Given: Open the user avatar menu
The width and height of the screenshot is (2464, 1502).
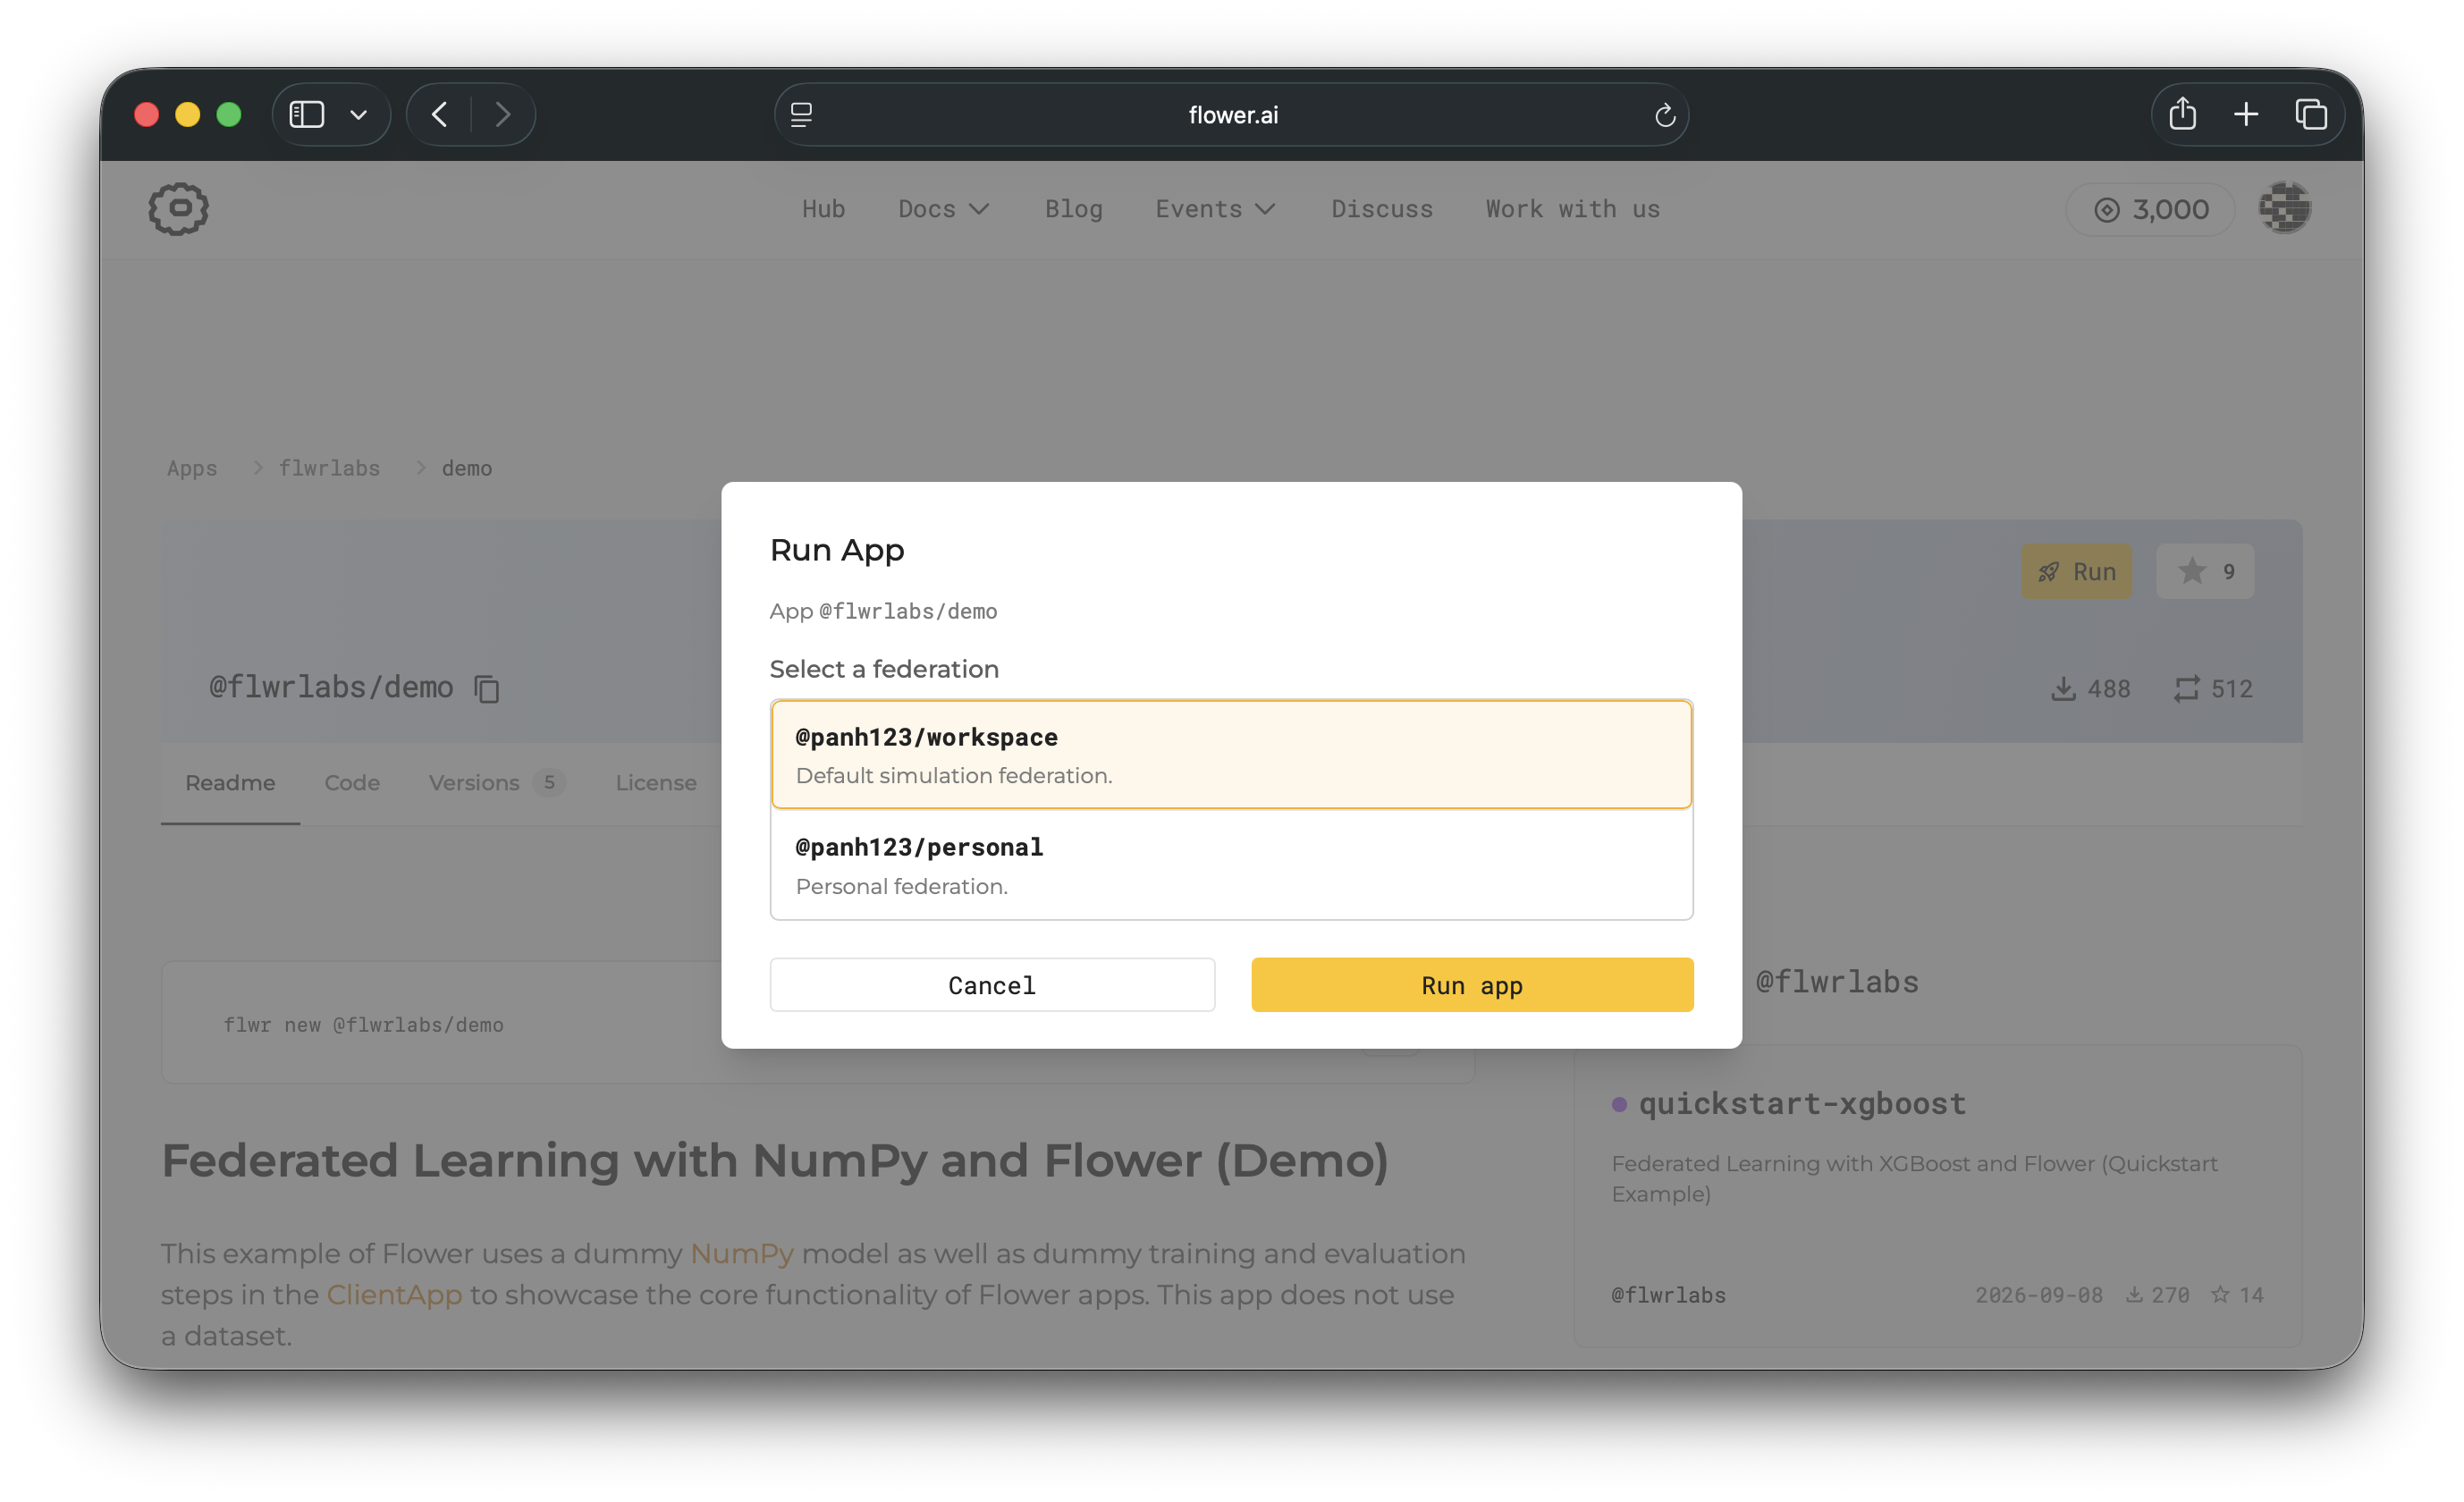Looking at the screenshot, I should [x=2284, y=209].
